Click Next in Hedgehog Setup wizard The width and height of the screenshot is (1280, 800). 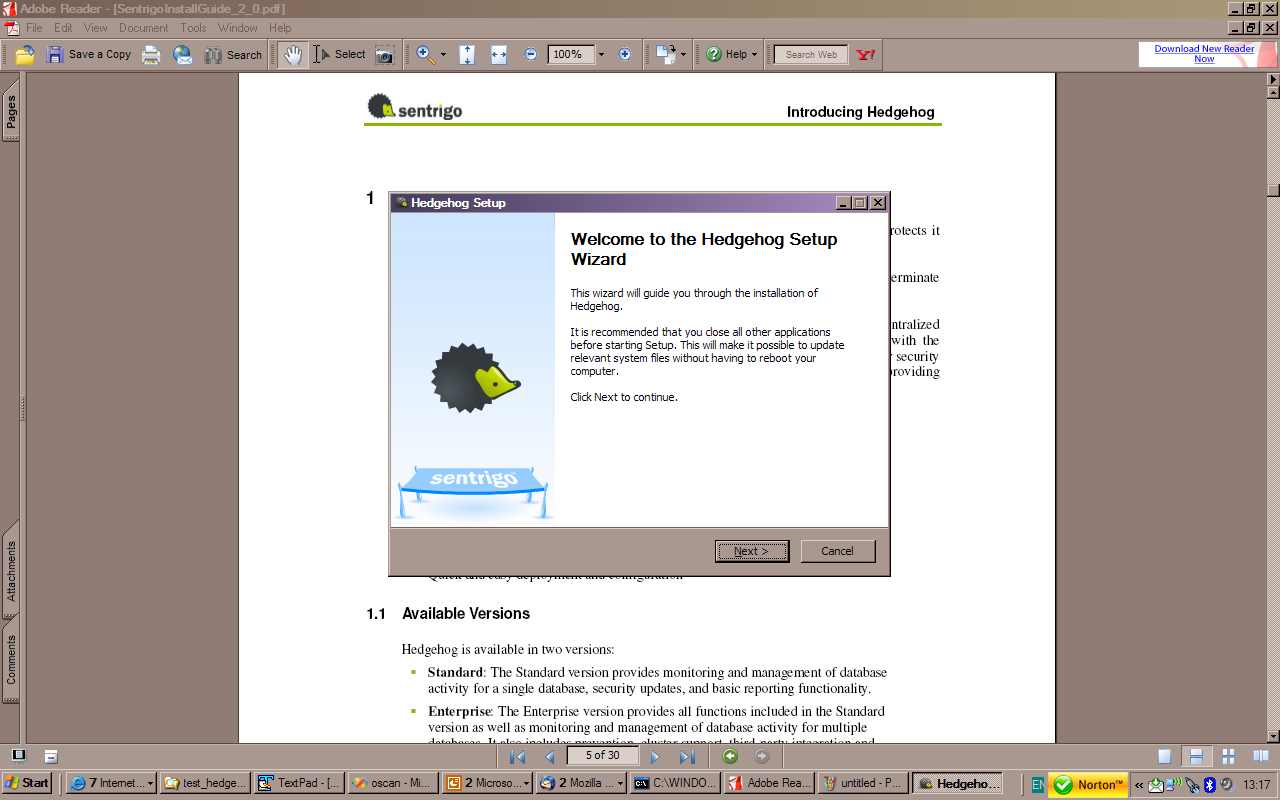[752, 551]
